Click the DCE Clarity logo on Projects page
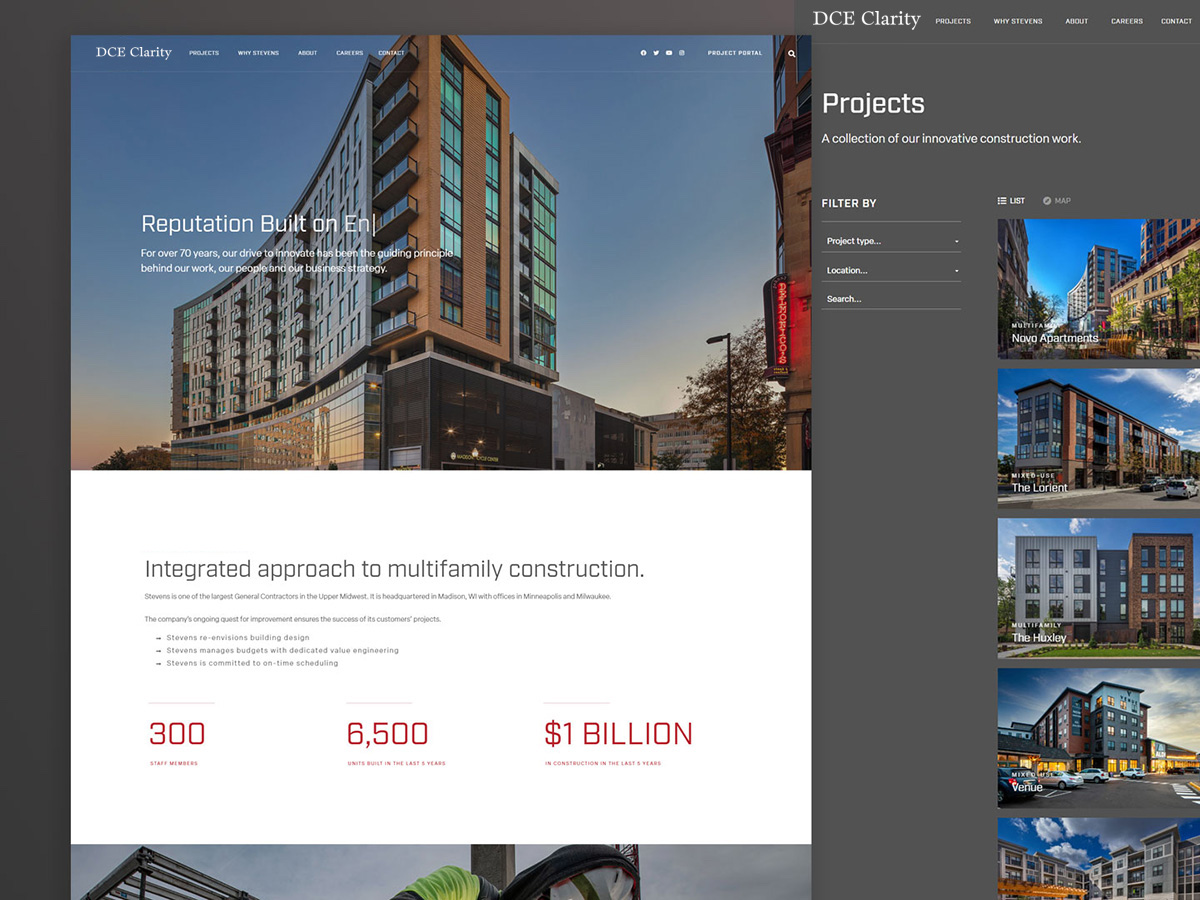Screen dimensions: 1200x900 (866, 19)
